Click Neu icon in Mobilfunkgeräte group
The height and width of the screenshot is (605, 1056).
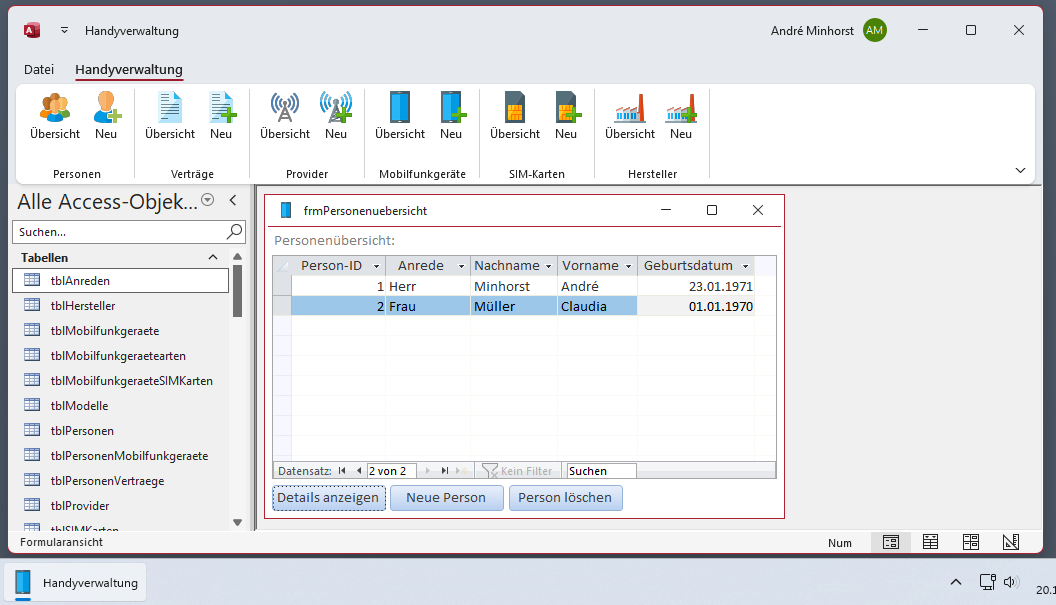(451, 115)
